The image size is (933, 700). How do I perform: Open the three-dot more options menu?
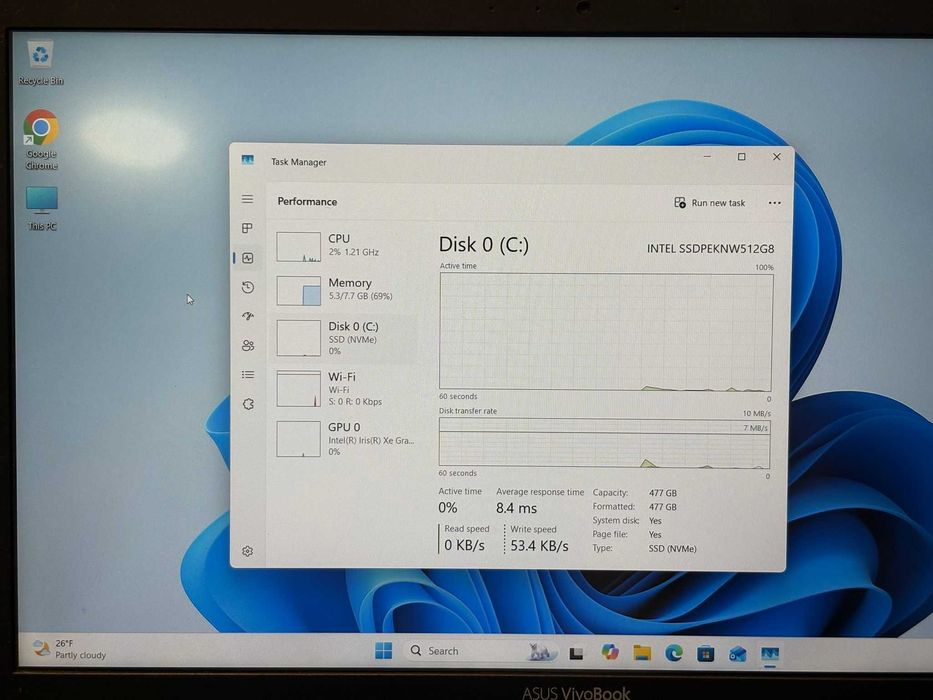point(774,203)
